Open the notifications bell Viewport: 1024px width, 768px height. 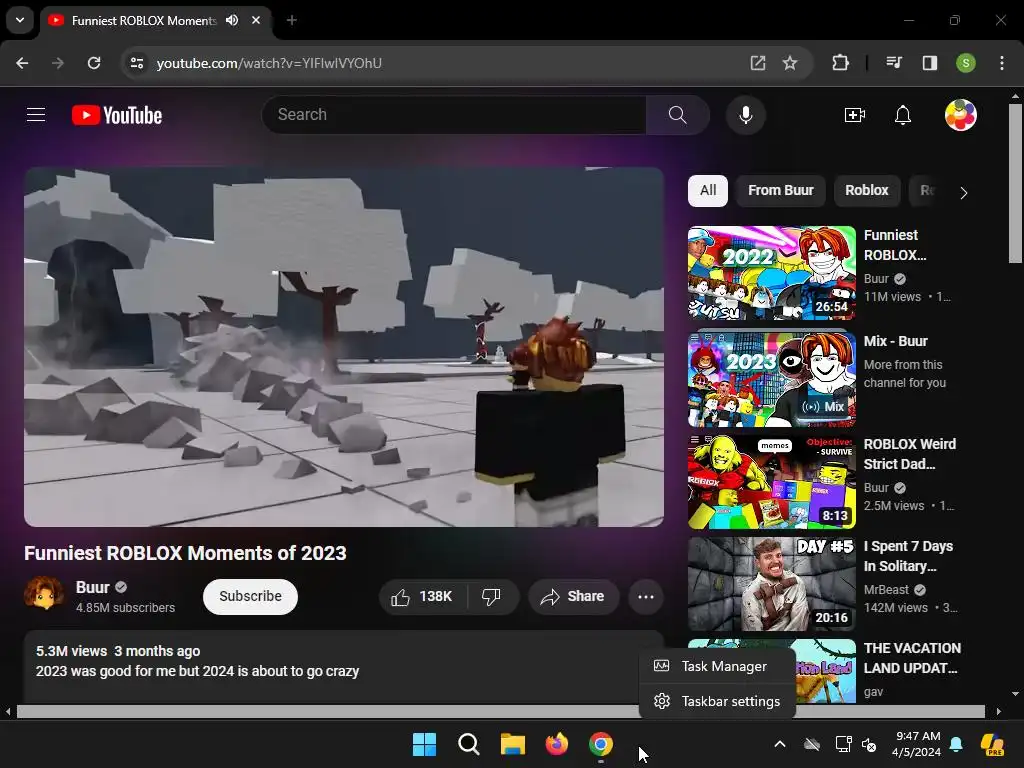click(x=903, y=115)
